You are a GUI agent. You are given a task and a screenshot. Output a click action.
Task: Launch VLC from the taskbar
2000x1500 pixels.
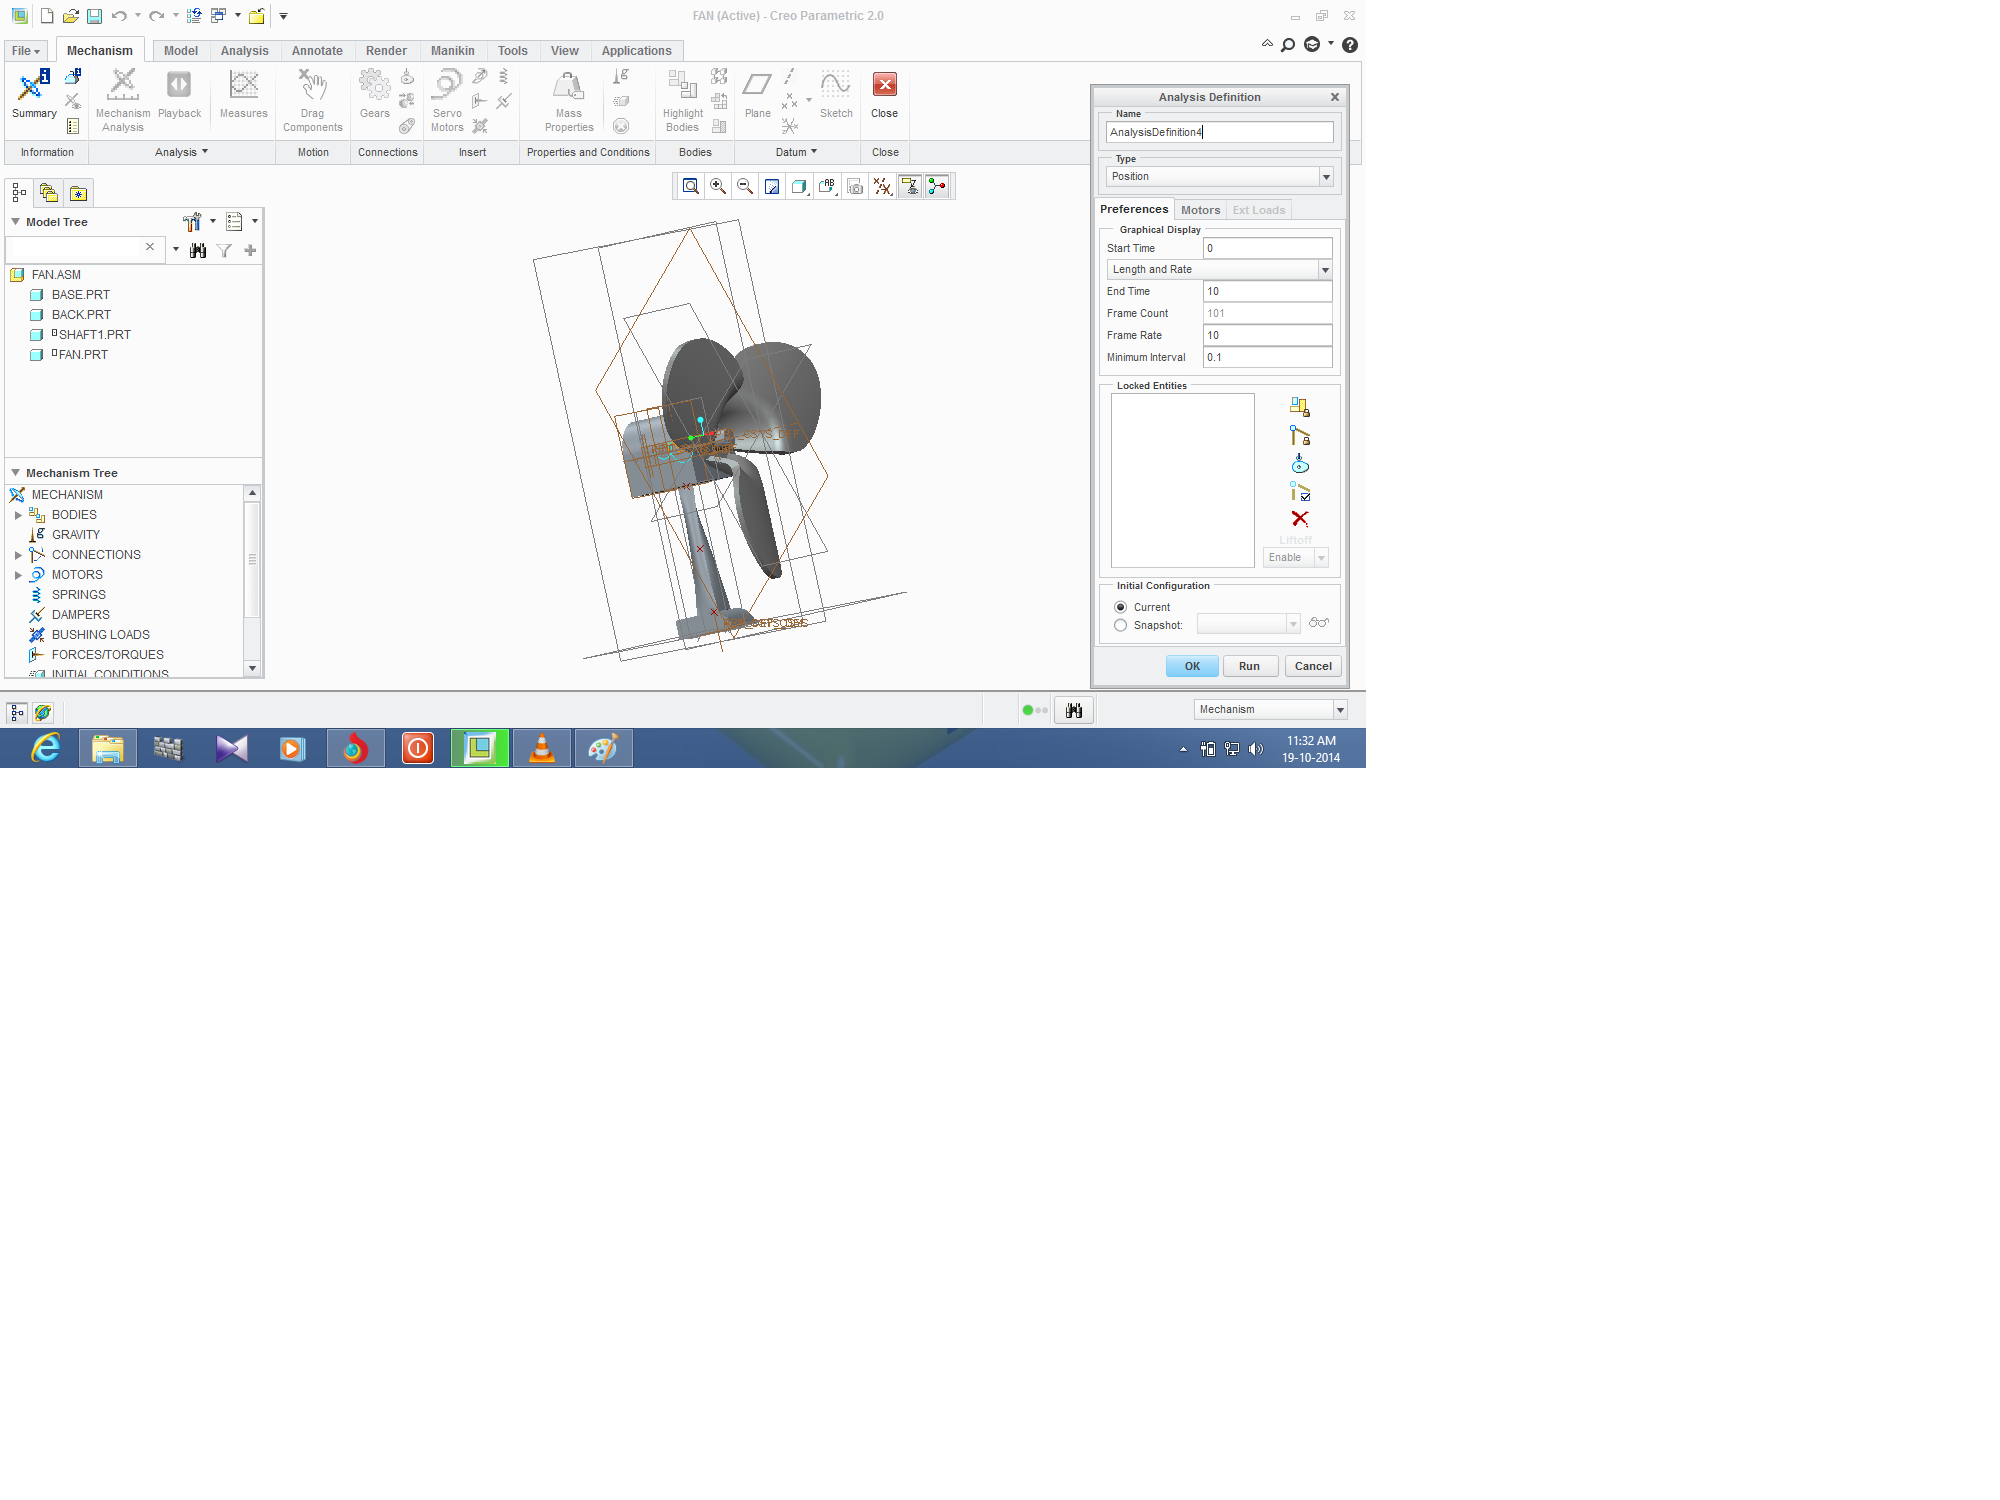542,748
